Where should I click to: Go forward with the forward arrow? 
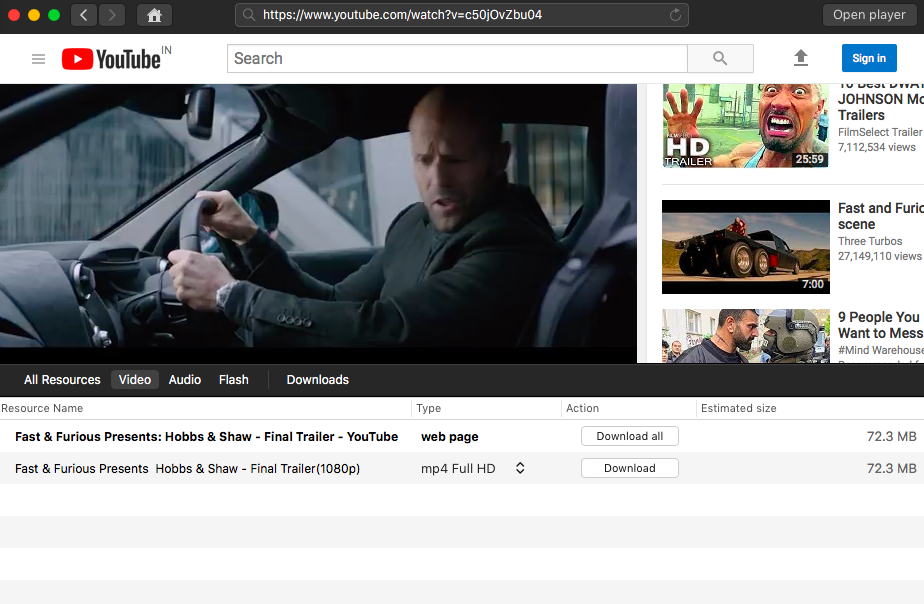coord(111,15)
